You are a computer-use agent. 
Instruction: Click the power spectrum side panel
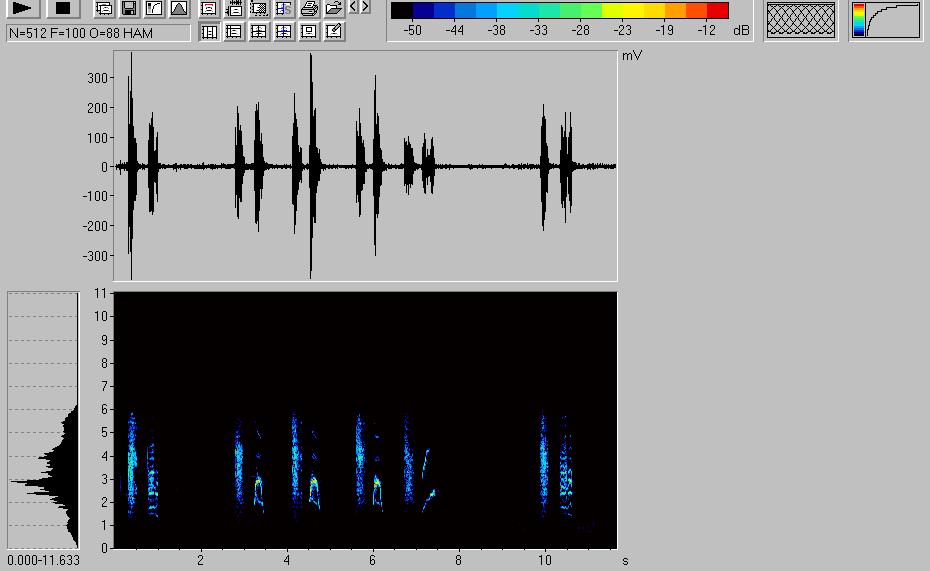[x=43, y=420]
